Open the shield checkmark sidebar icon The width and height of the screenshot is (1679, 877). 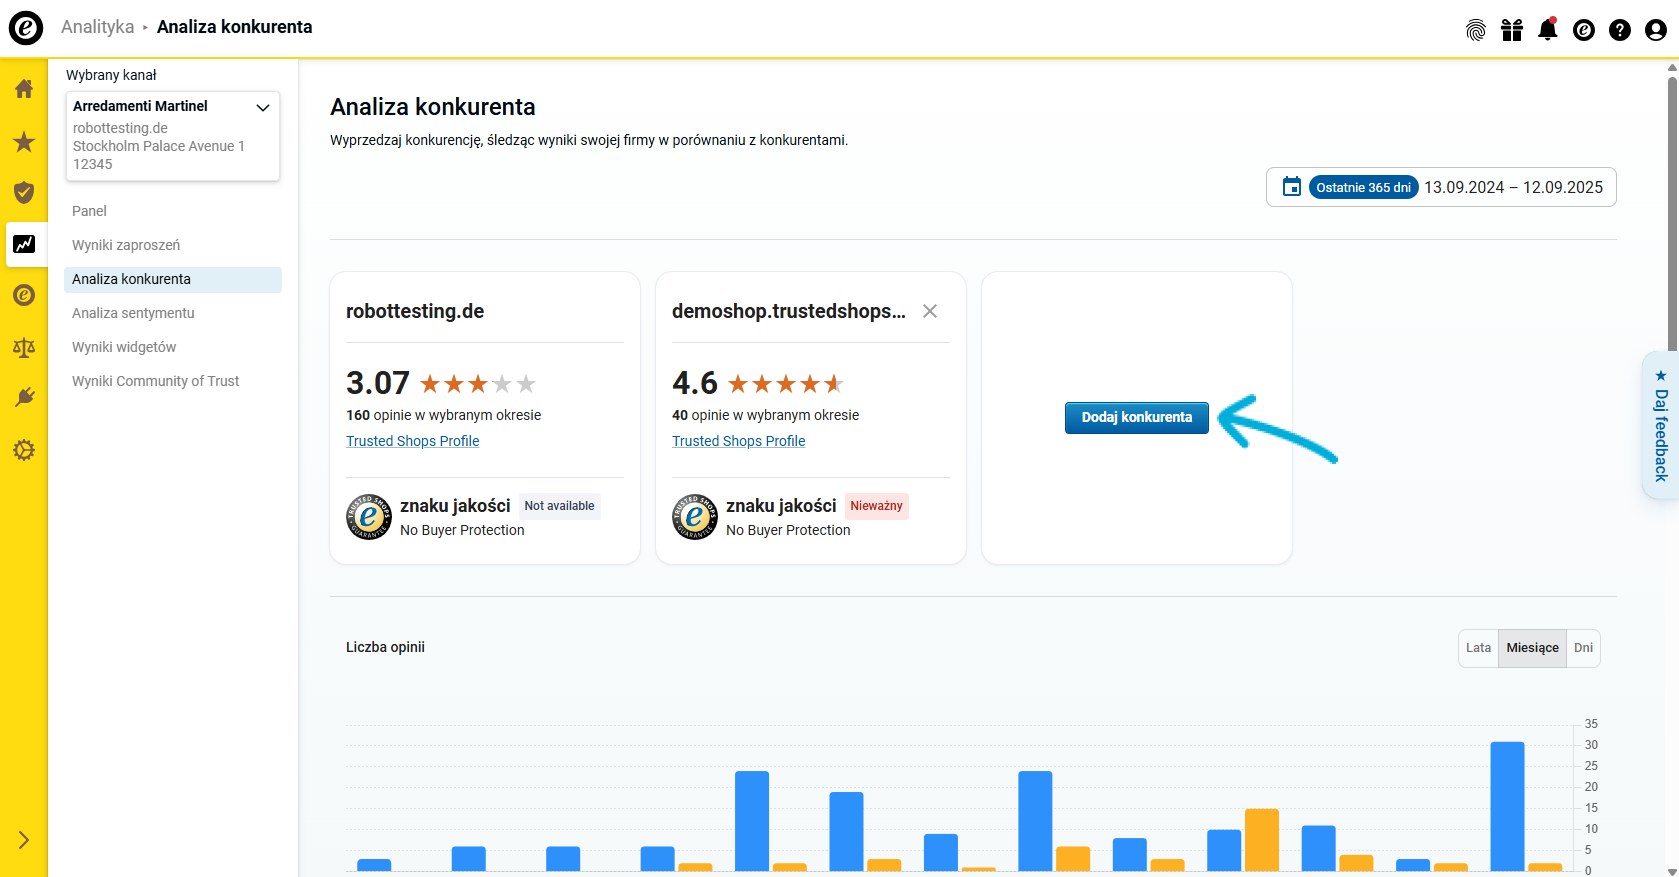click(x=24, y=192)
